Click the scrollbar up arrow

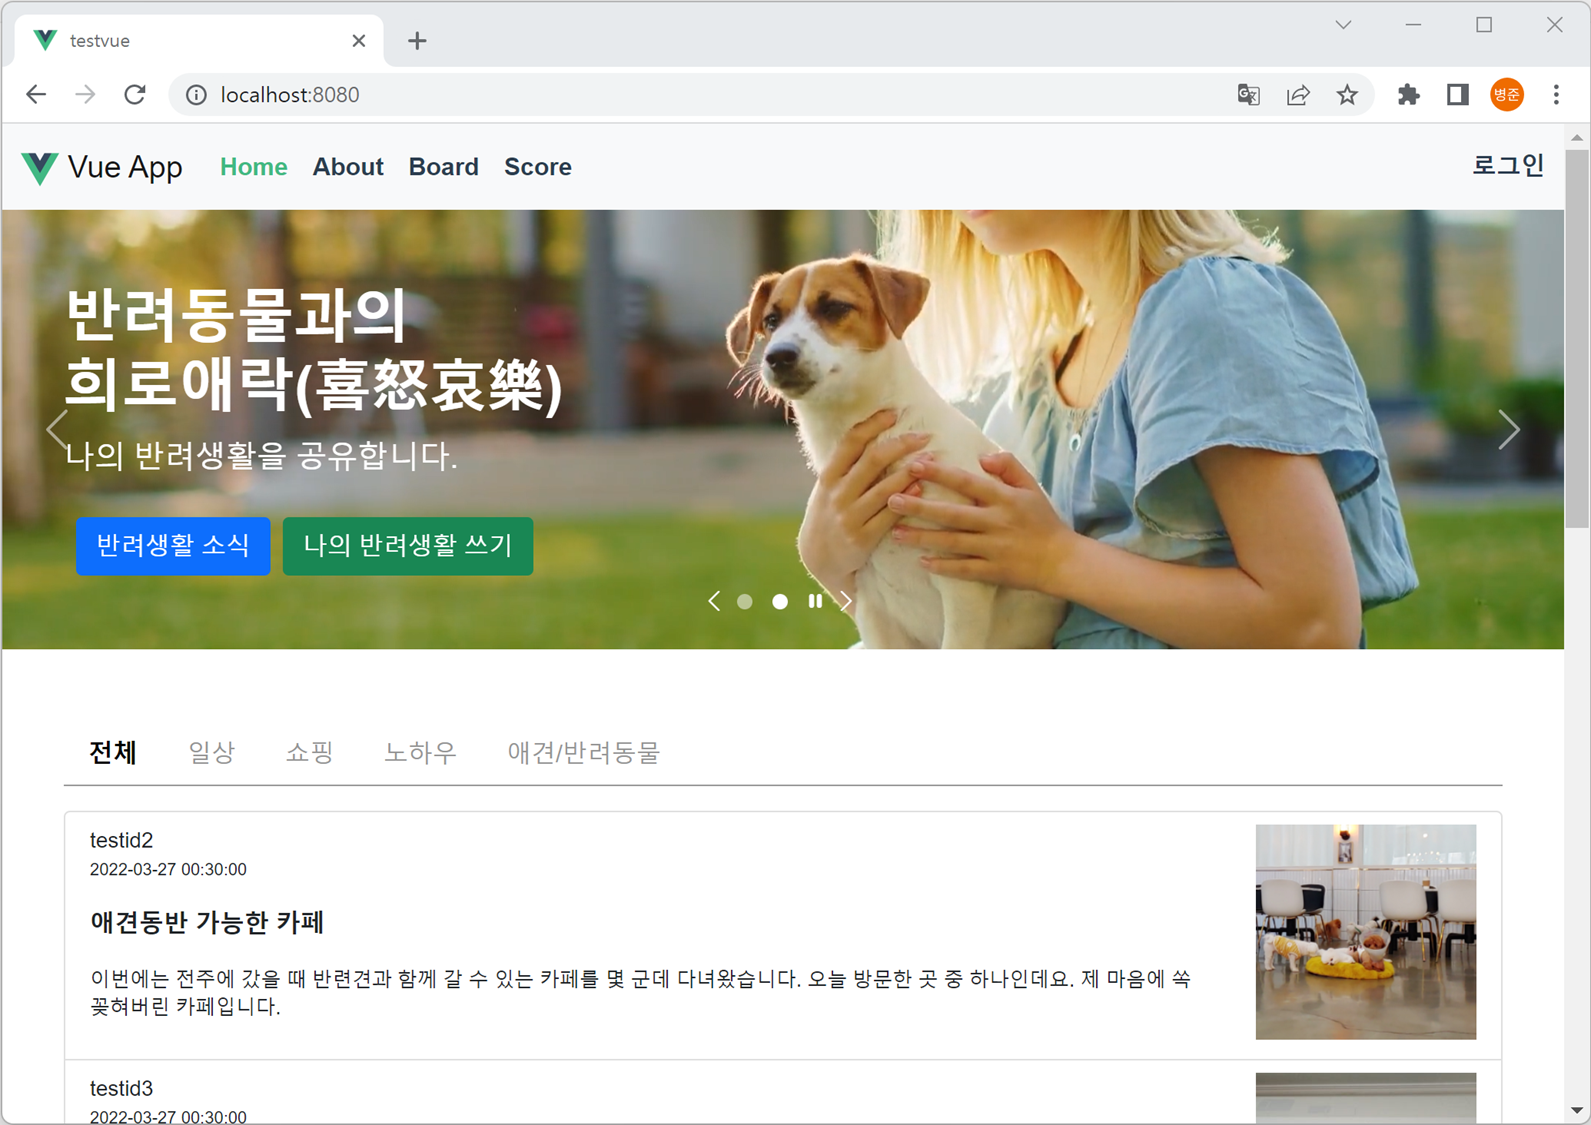[x=1577, y=137]
